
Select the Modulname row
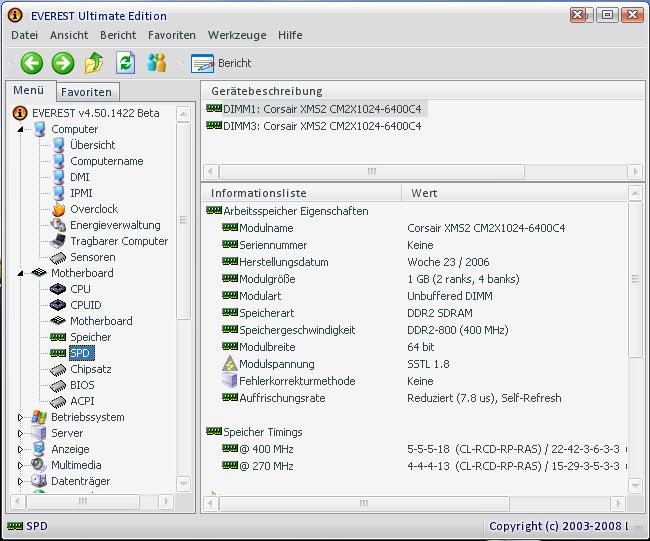(416, 228)
